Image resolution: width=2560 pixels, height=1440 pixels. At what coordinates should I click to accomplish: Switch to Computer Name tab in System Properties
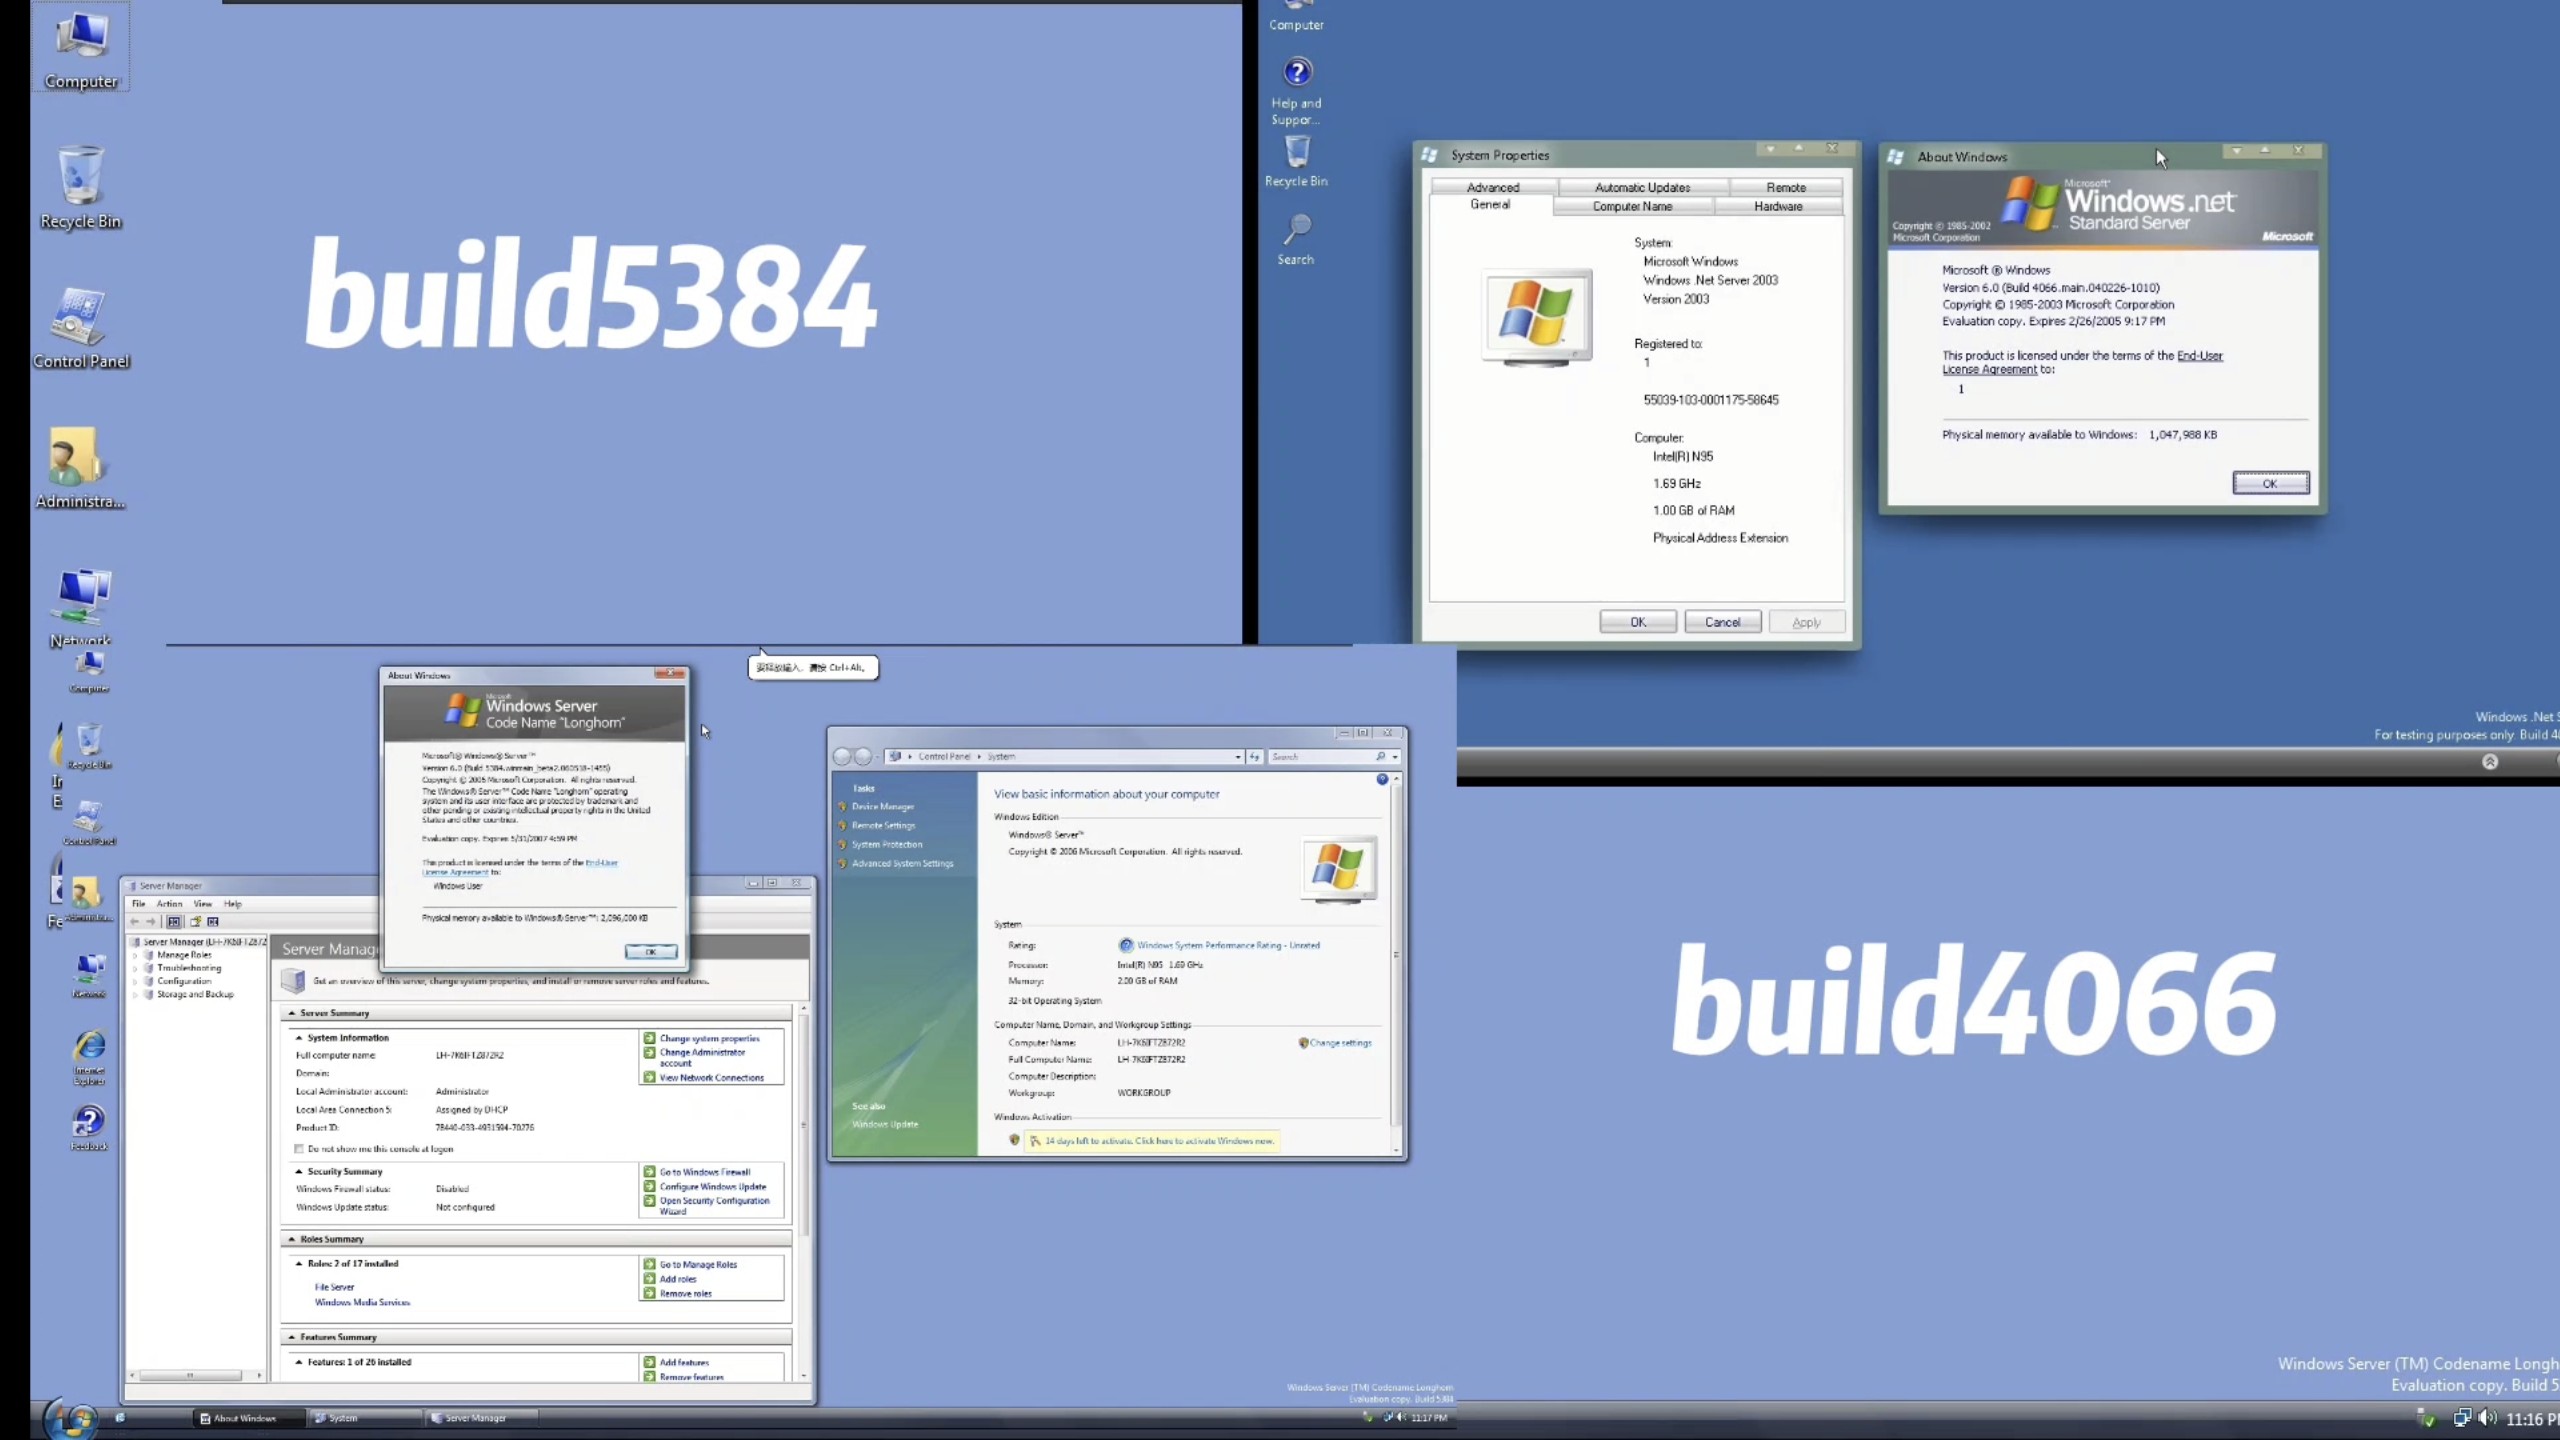point(1632,206)
